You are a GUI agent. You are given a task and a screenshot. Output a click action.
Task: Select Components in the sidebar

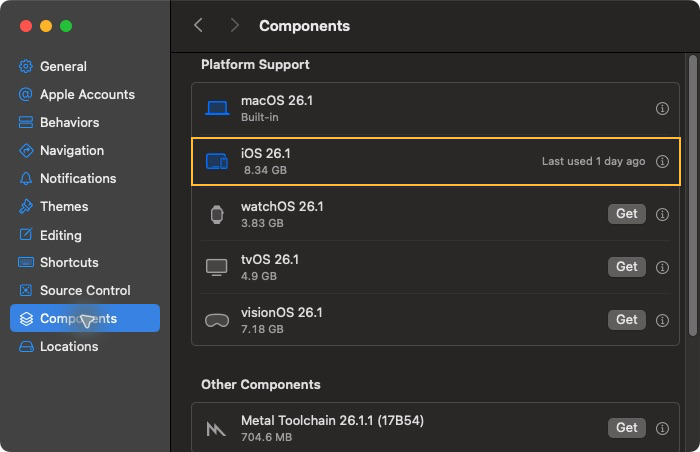coord(85,318)
